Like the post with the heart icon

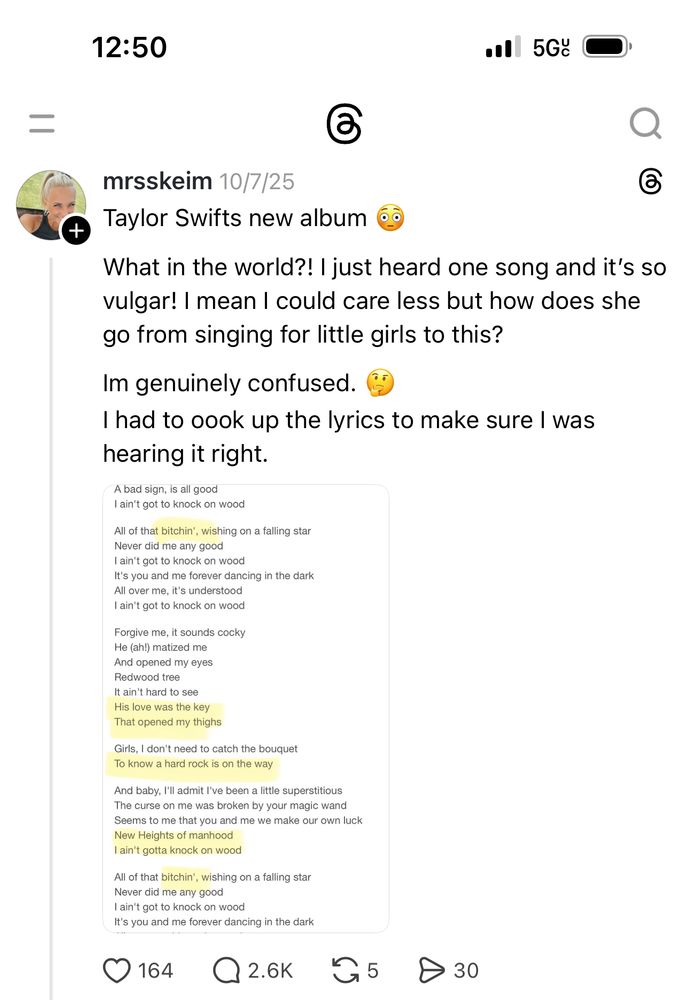click(x=117, y=969)
